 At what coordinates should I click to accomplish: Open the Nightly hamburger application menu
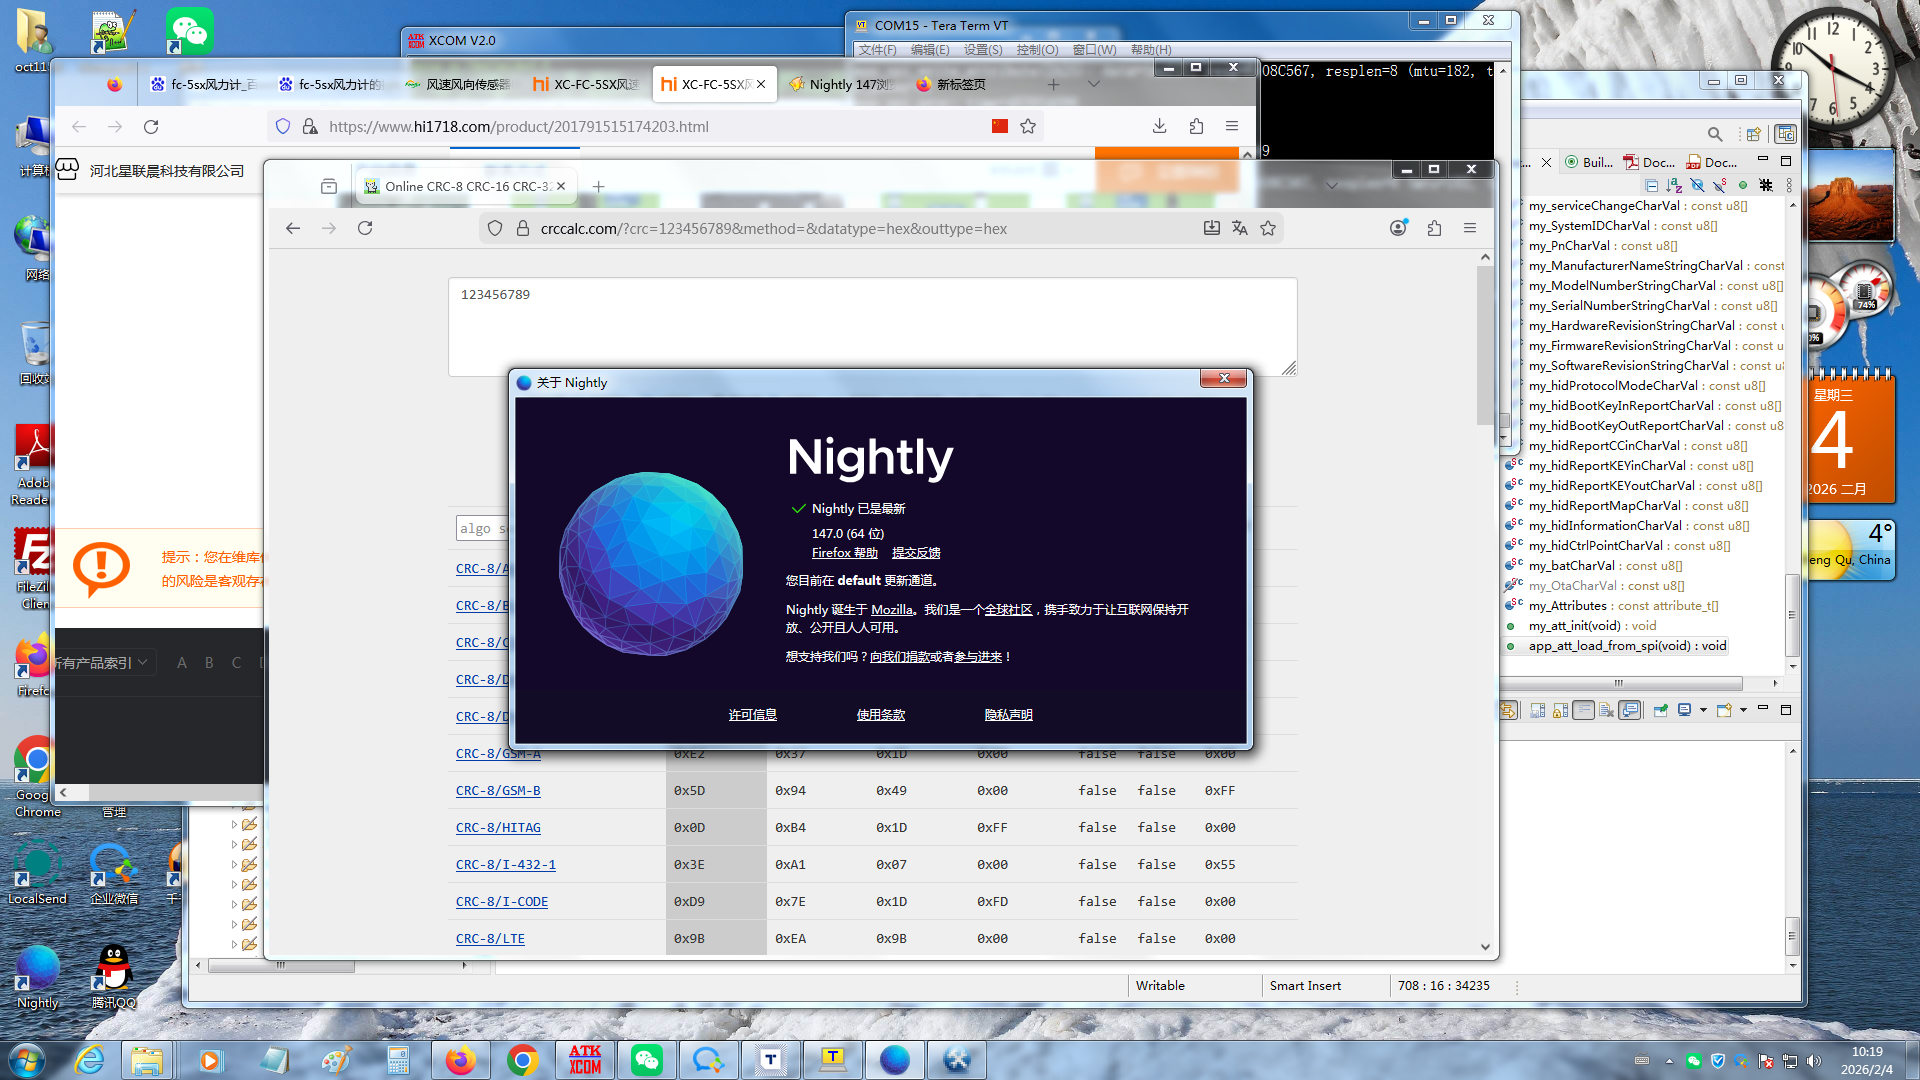1470,228
